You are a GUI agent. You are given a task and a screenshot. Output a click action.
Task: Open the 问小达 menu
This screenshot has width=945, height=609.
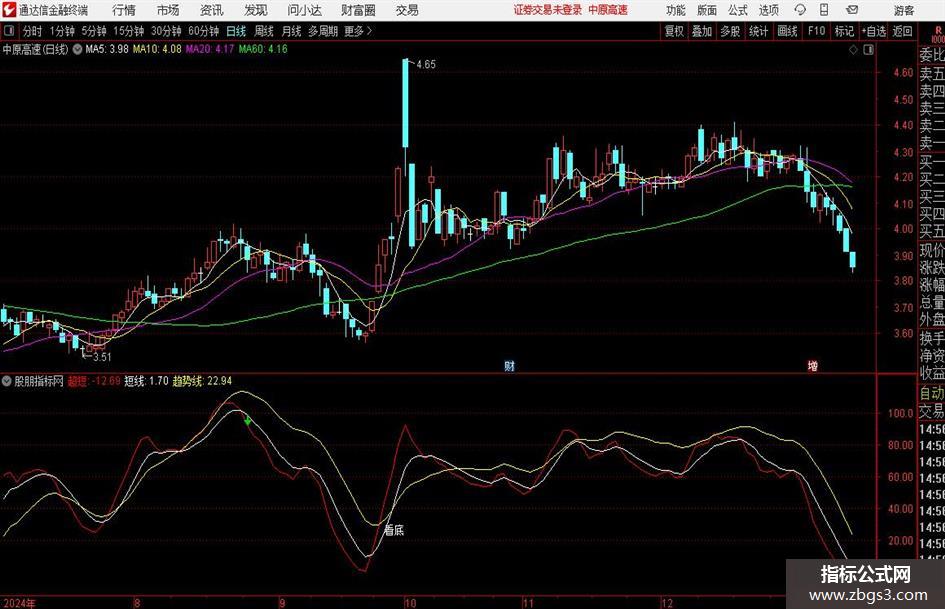coord(304,10)
